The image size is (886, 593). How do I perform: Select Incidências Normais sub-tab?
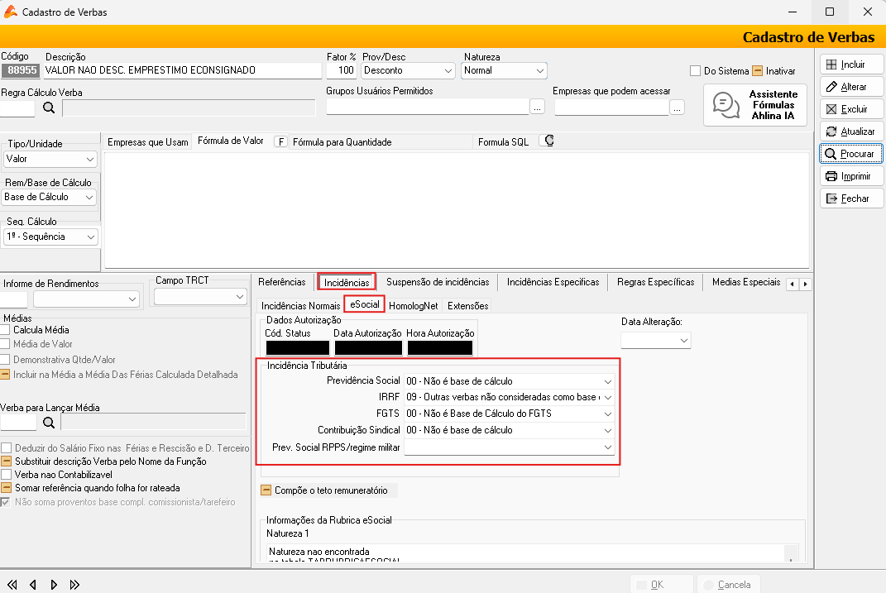point(301,305)
